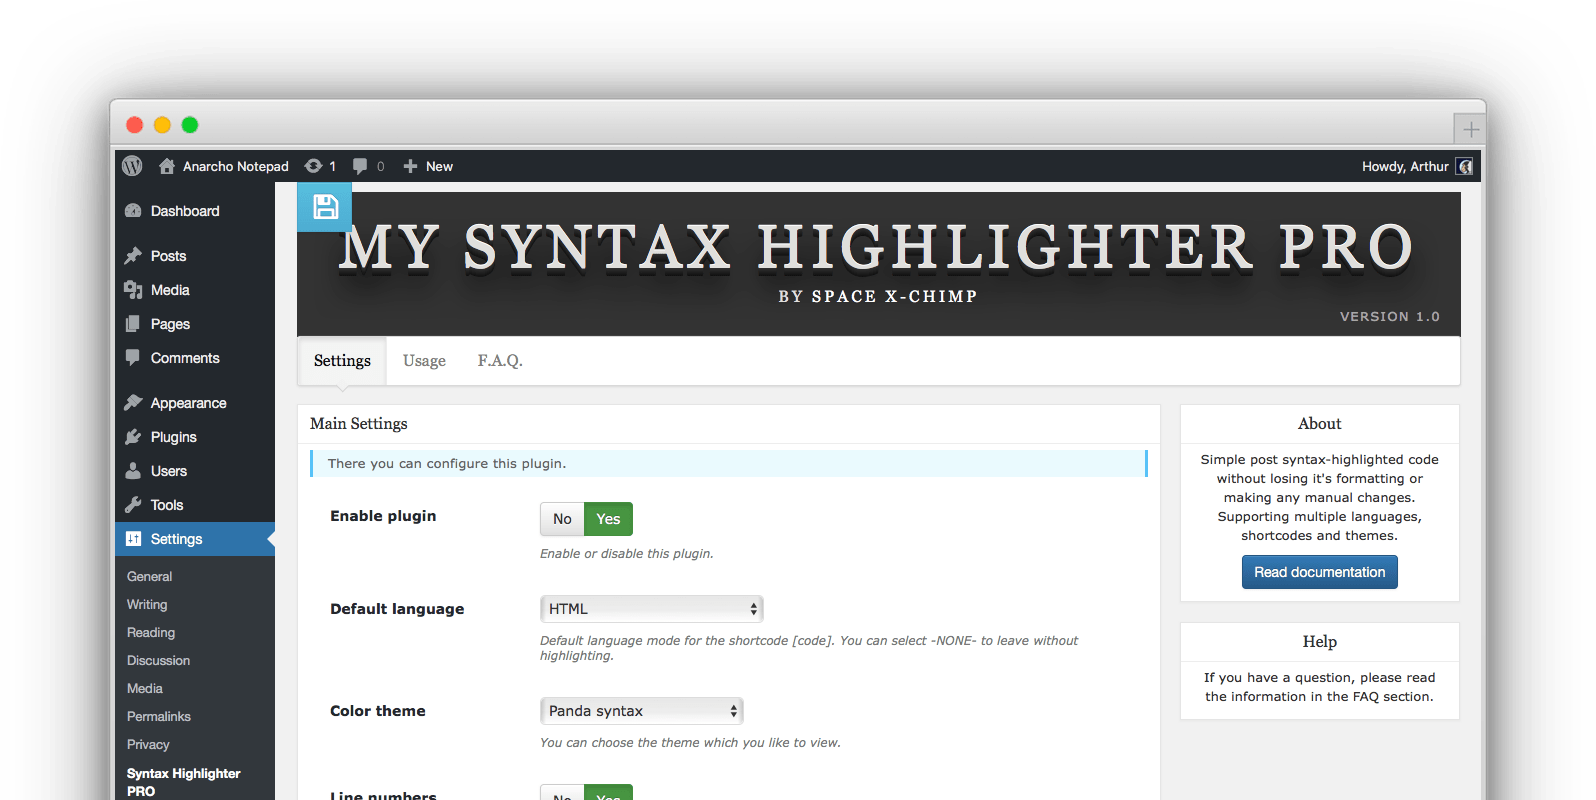Image resolution: width=1596 pixels, height=800 pixels.
Task: Open the comments bubble icon in admin bar
Action: pos(360,166)
